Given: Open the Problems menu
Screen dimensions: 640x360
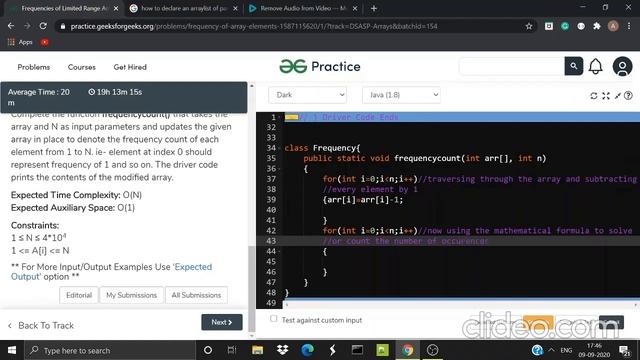Looking at the screenshot, I should [33, 67].
